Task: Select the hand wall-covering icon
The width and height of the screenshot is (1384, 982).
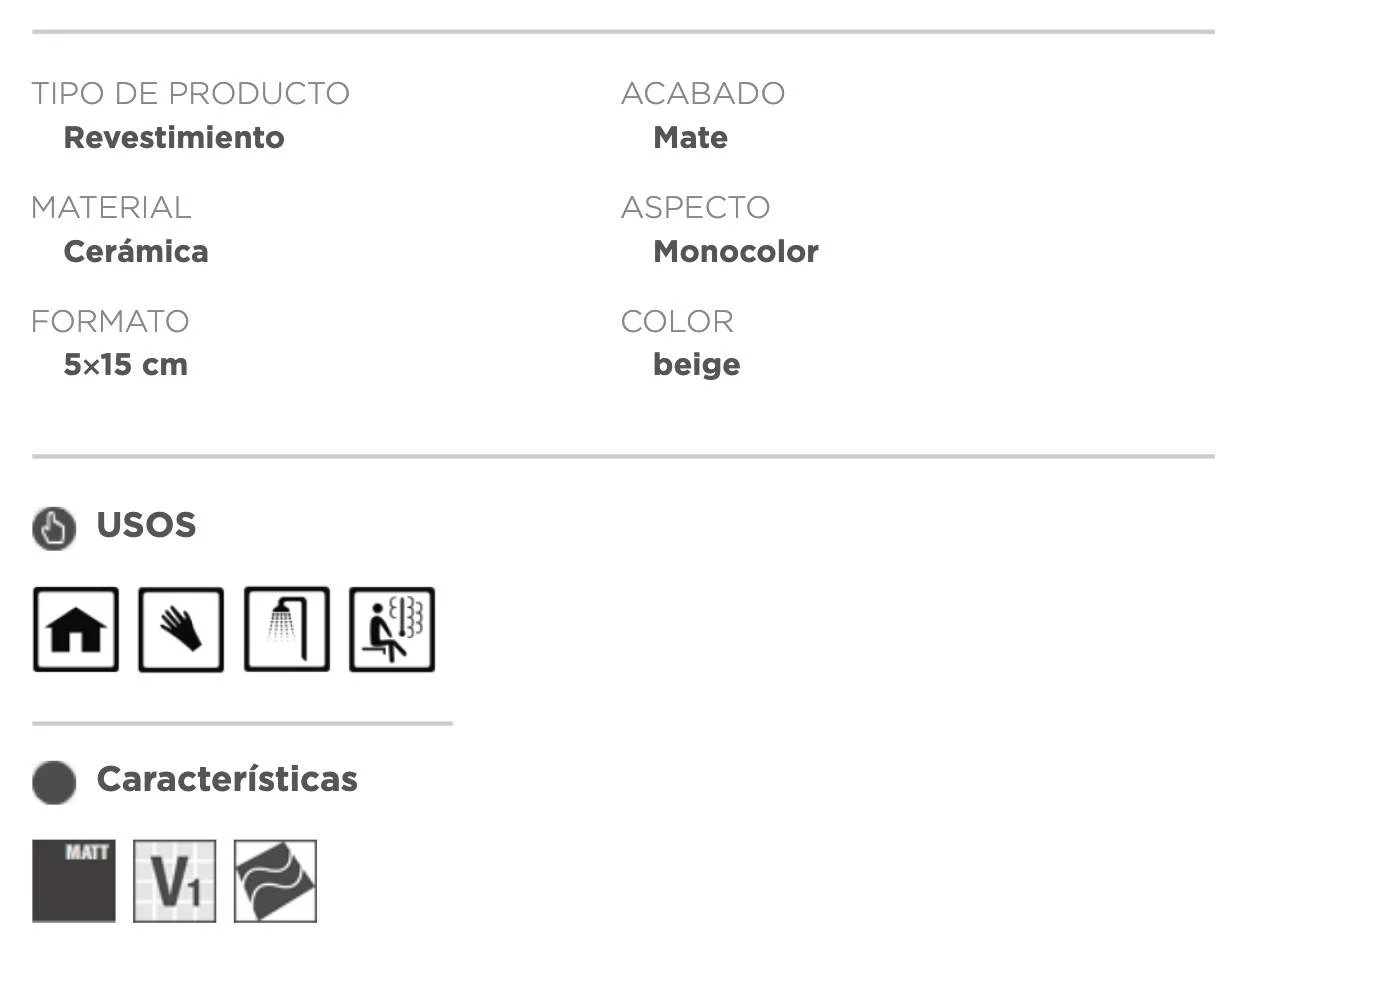Action: (x=181, y=629)
